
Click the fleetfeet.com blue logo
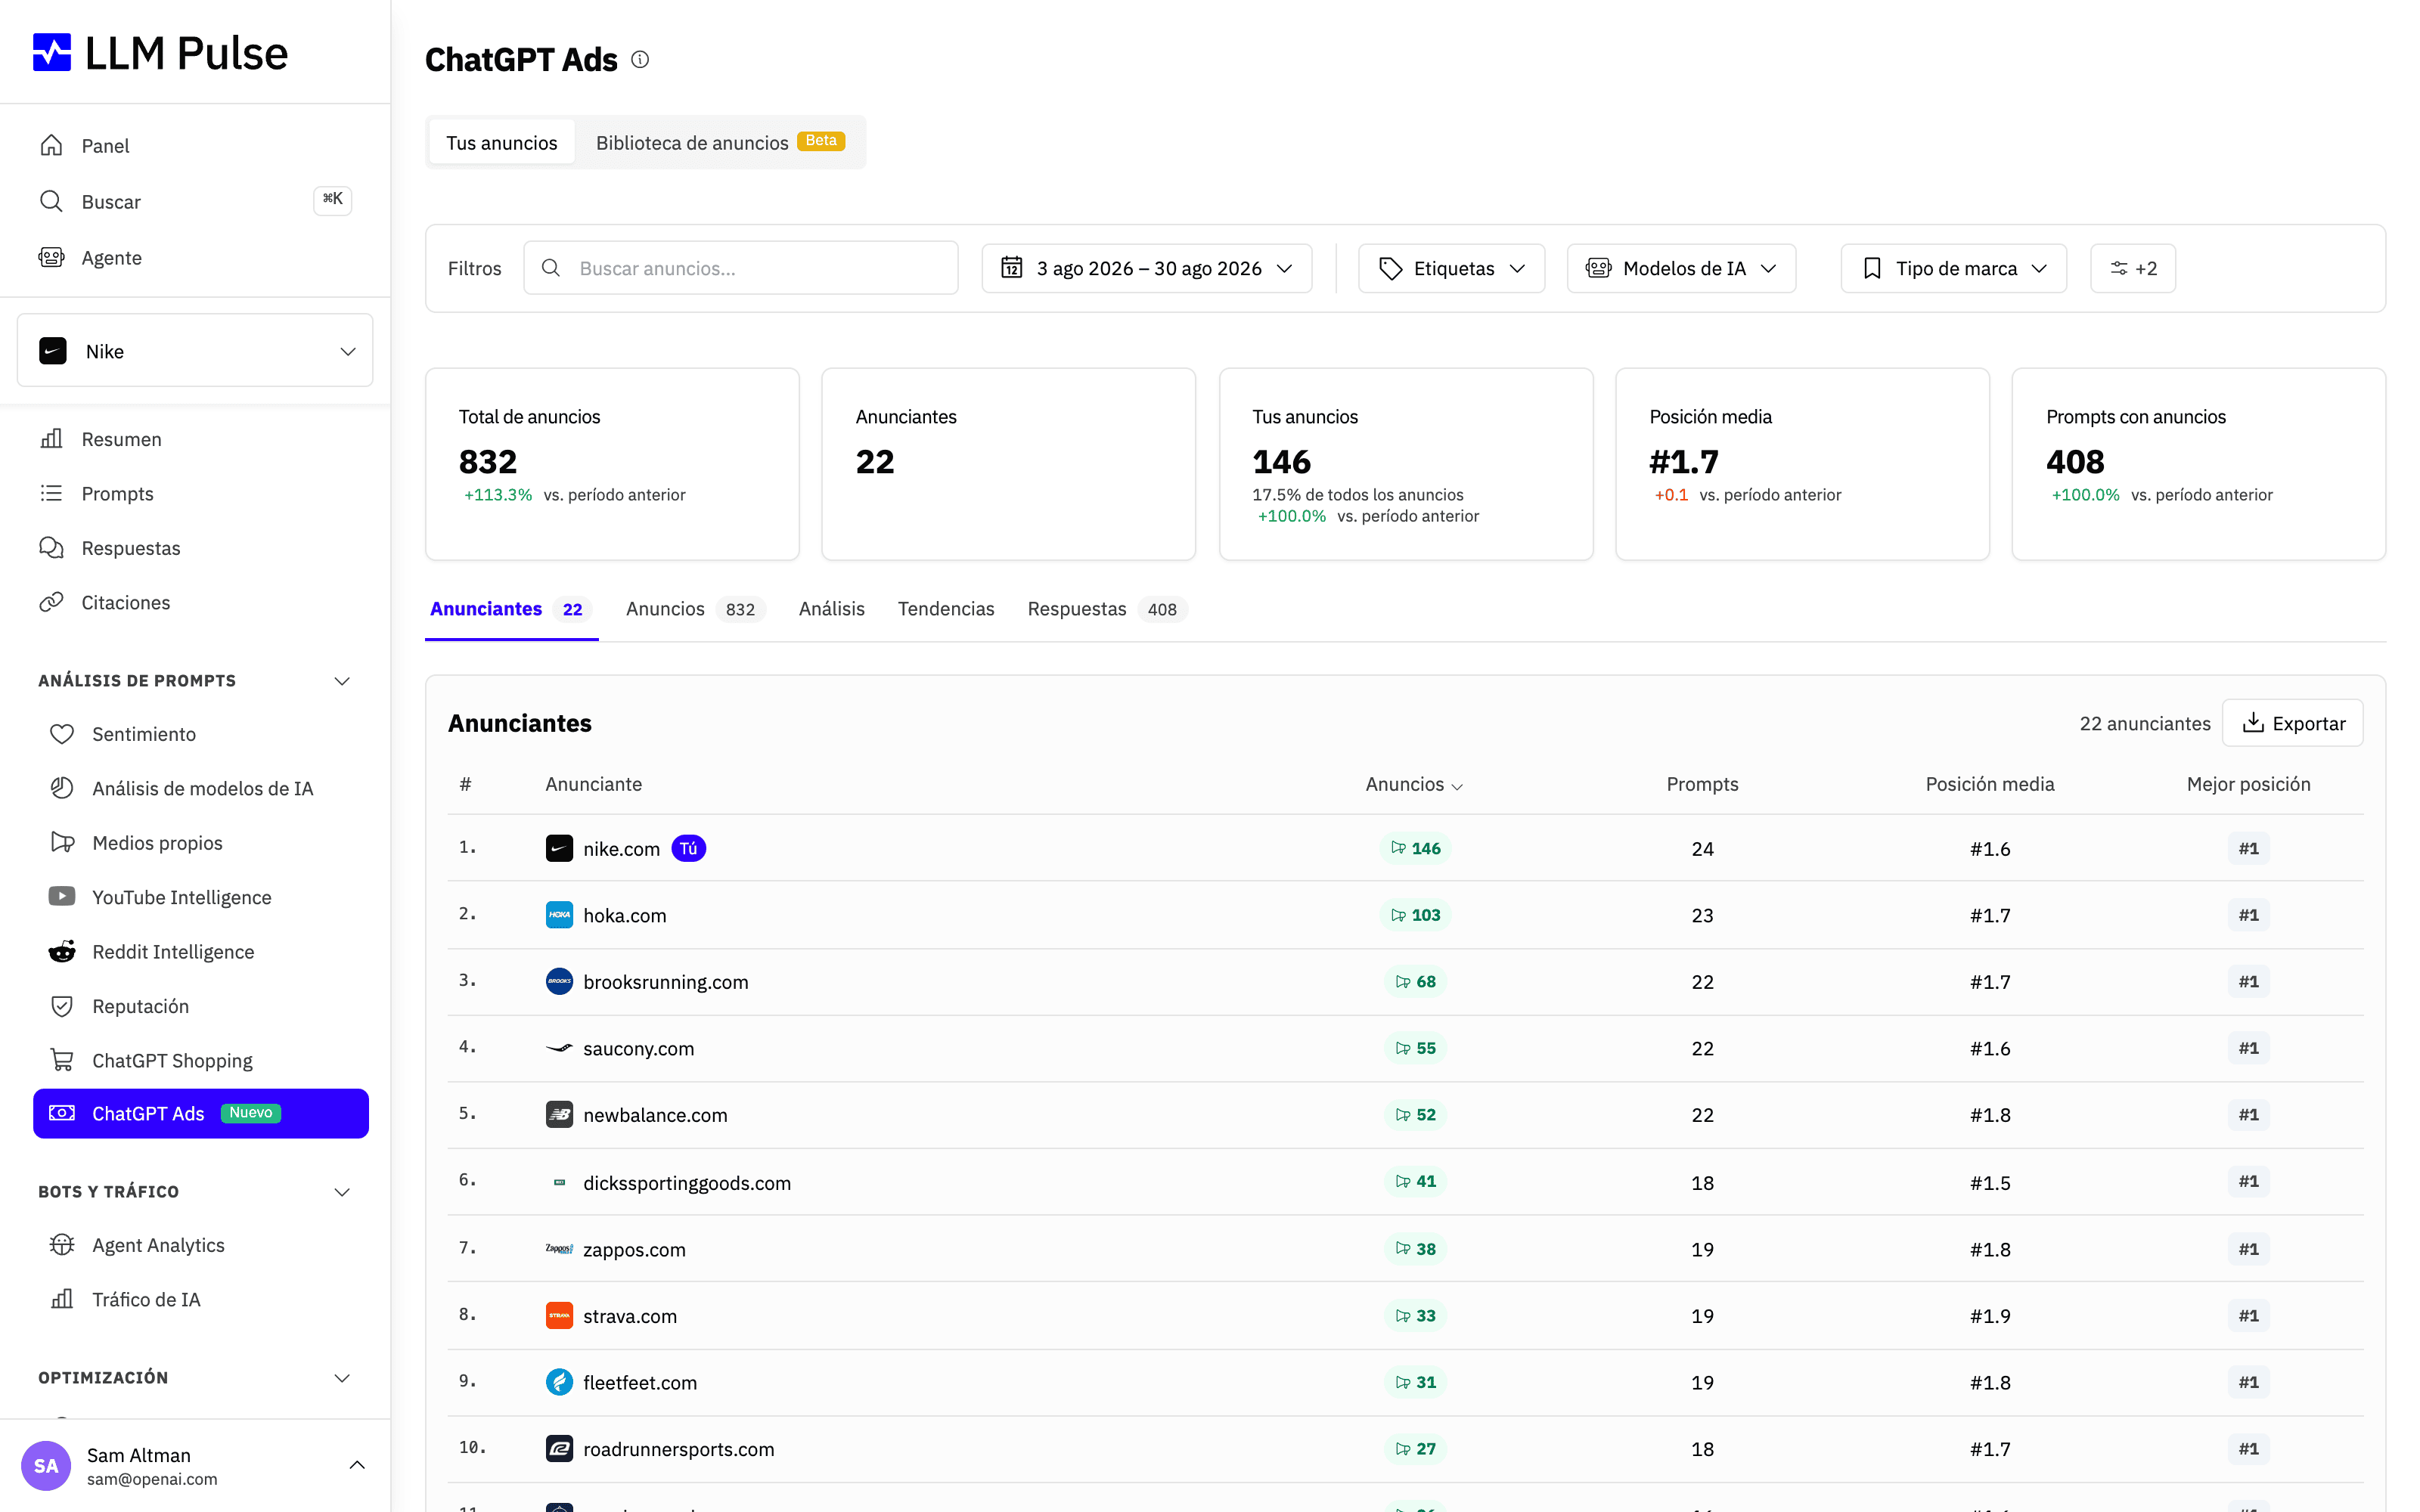(x=559, y=1382)
